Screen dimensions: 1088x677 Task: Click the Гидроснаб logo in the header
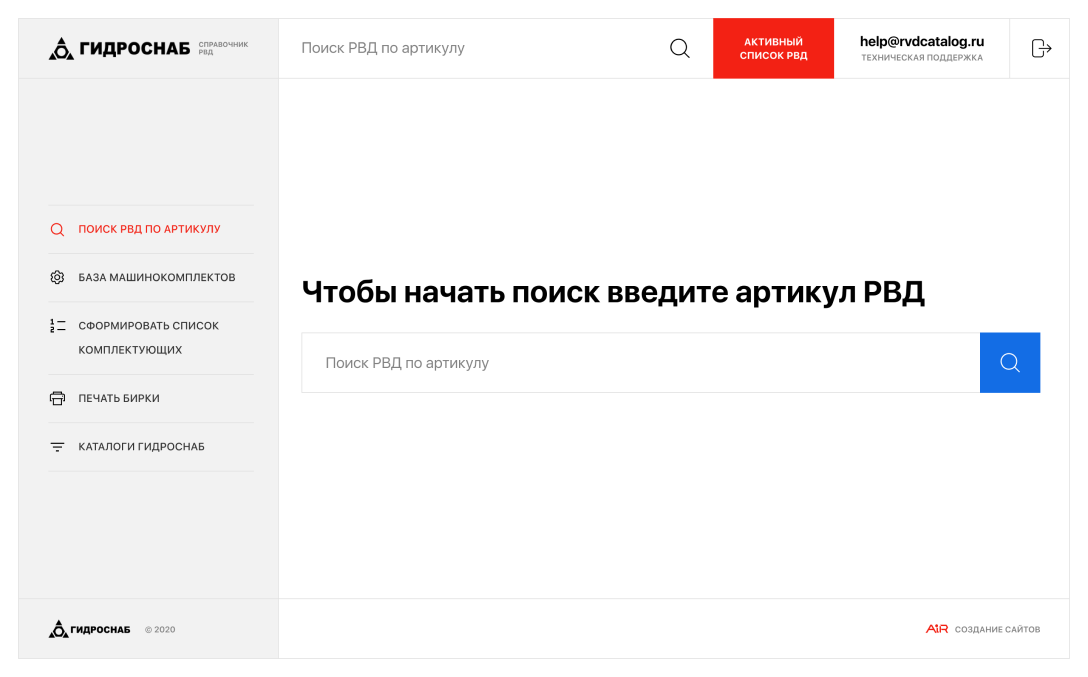119,49
